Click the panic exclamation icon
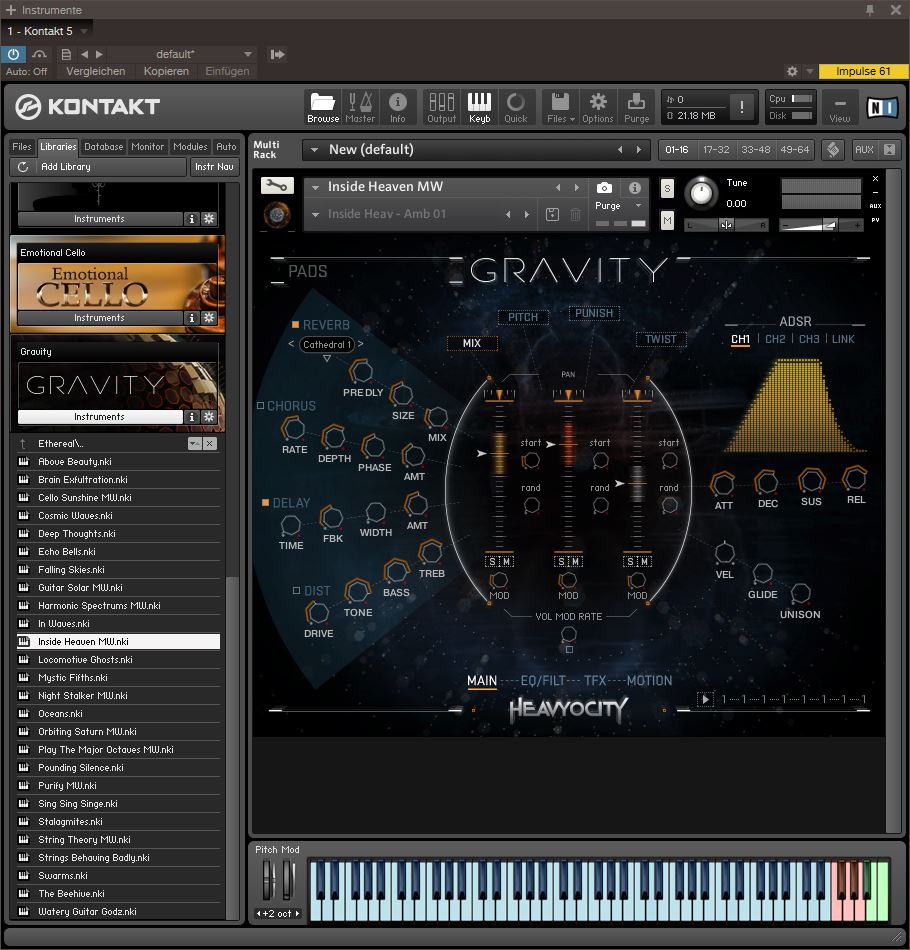Image resolution: width=910 pixels, height=950 pixels. (x=742, y=107)
